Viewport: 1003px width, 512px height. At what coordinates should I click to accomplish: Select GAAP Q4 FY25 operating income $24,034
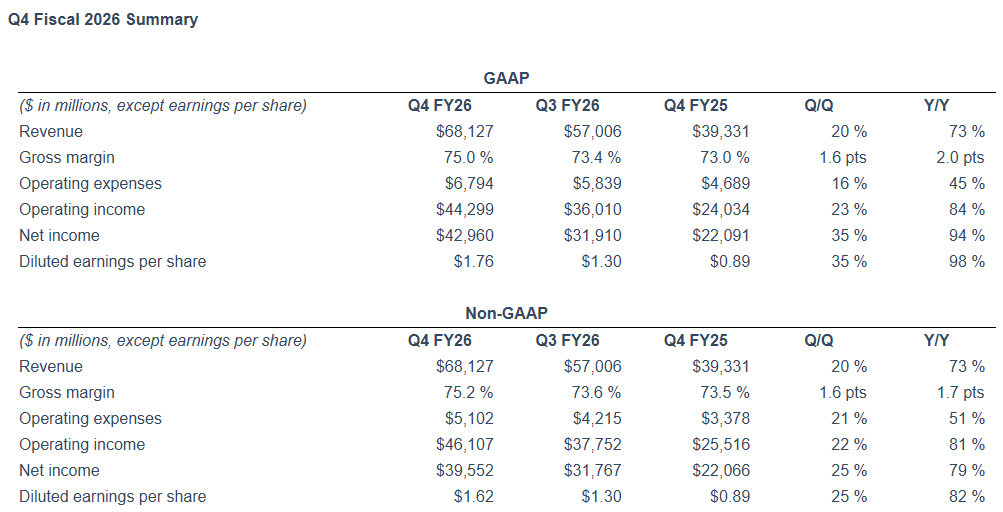click(x=721, y=210)
